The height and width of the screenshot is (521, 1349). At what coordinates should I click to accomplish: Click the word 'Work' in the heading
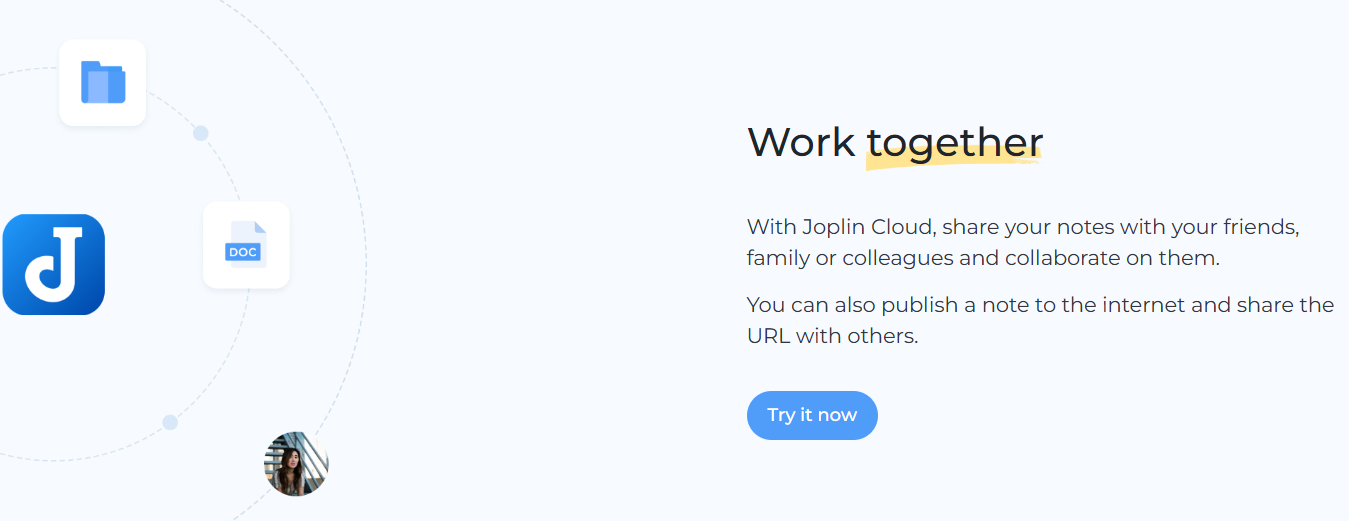802,142
